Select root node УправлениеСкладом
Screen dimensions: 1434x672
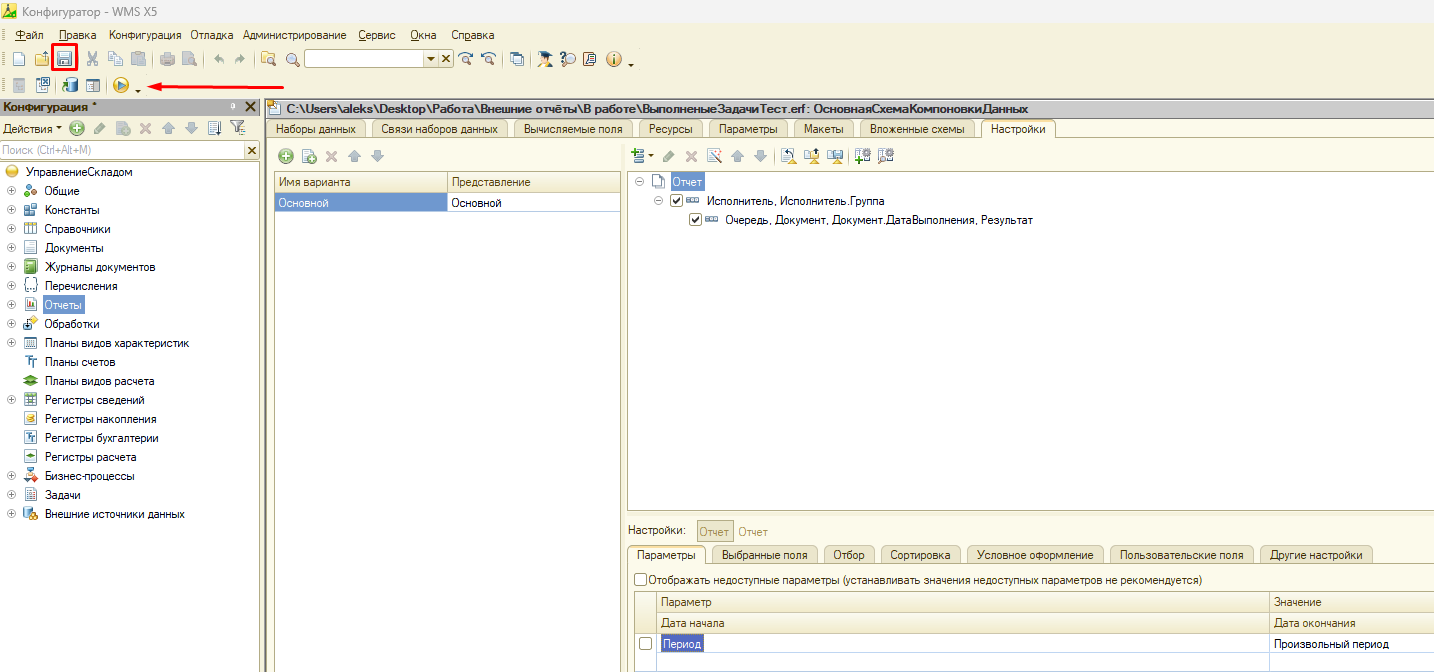tap(79, 172)
